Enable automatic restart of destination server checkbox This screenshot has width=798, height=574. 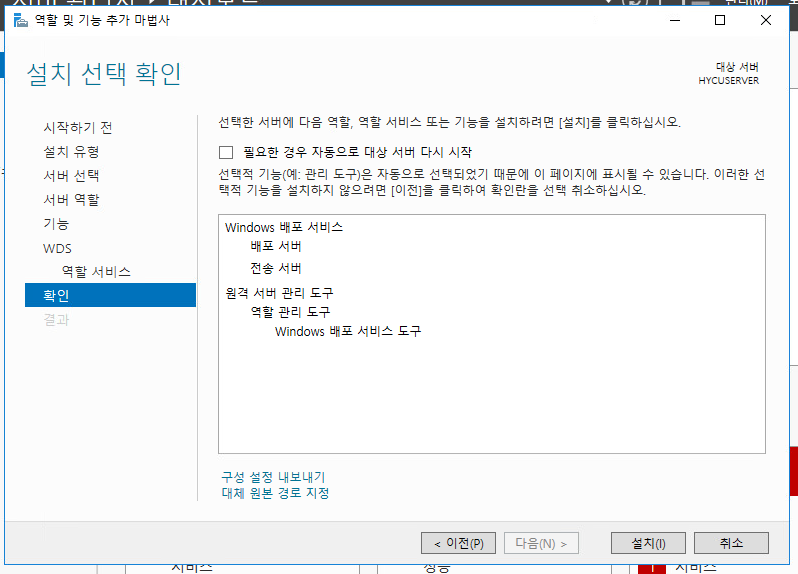[x=226, y=152]
